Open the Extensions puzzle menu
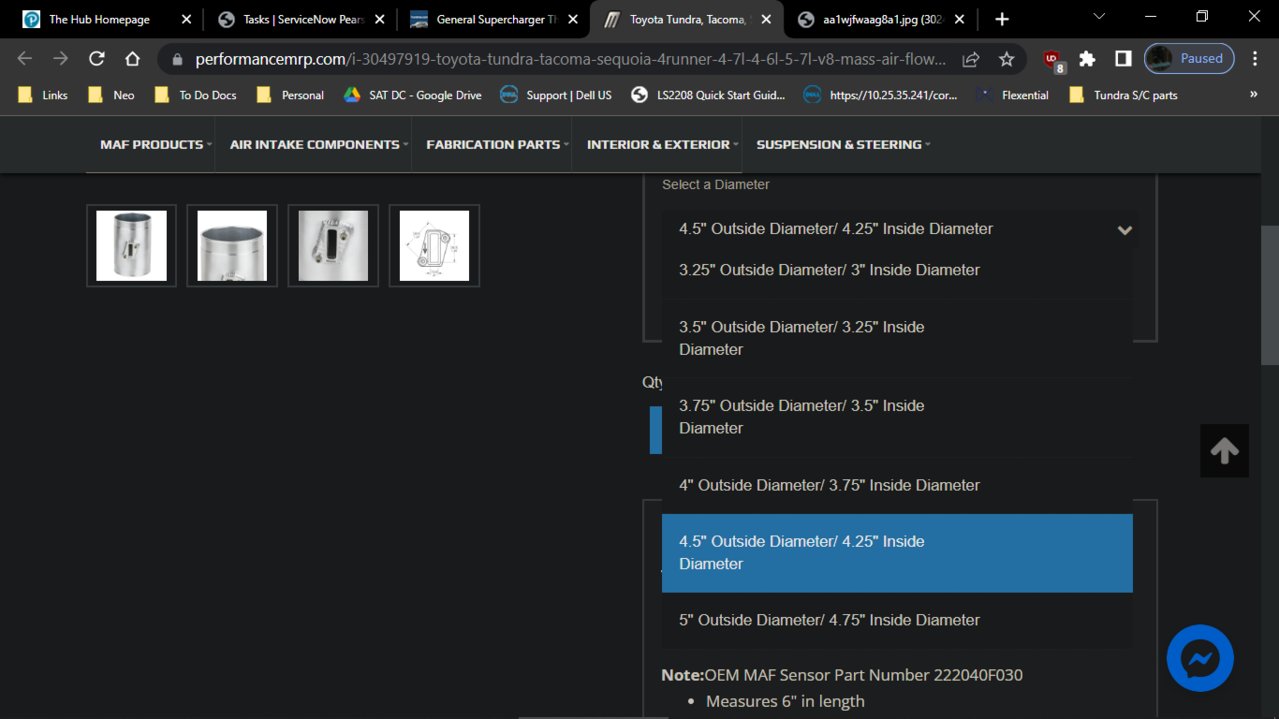This screenshot has width=1279, height=719. tap(1087, 59)
